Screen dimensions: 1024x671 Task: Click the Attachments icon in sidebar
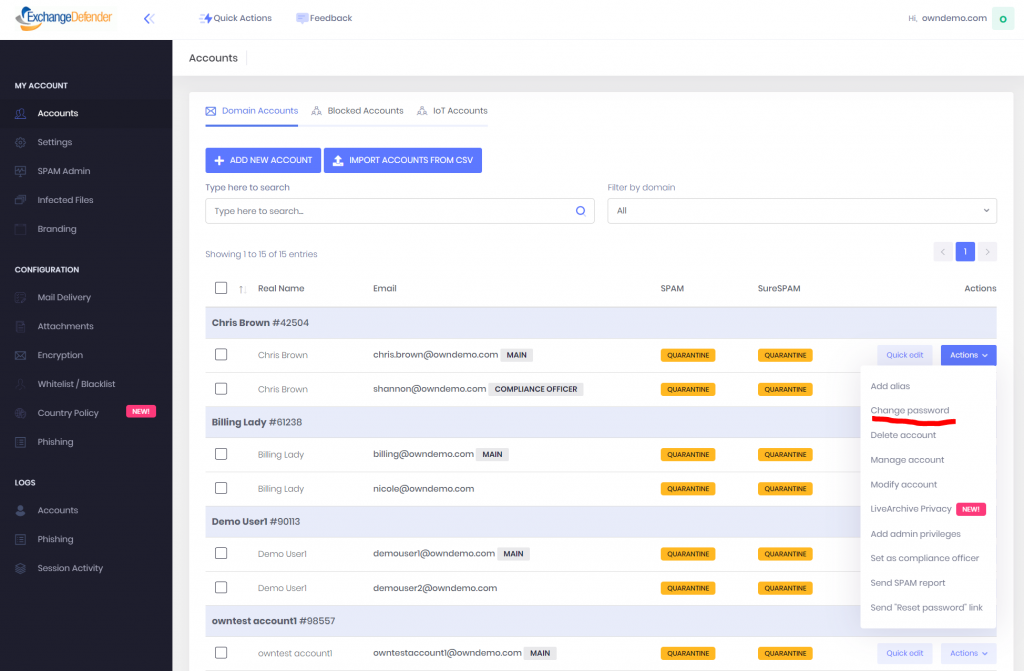click(21, 326)
